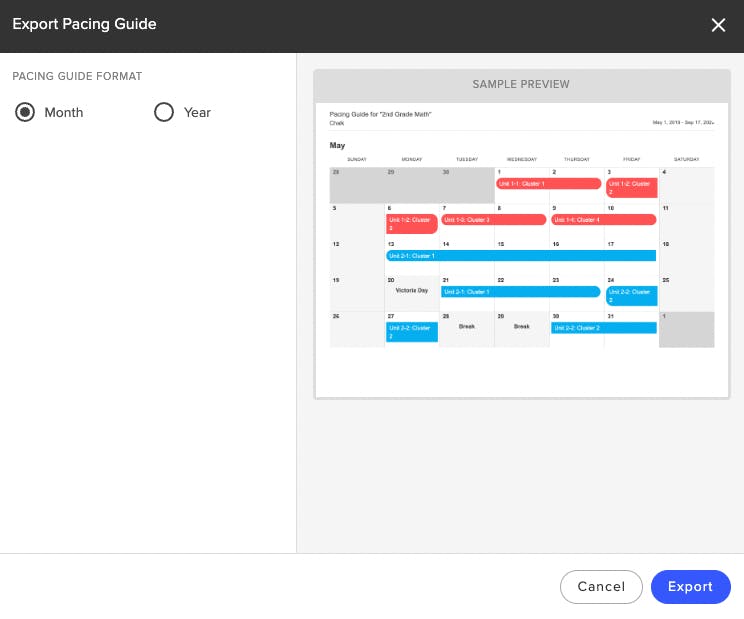The height and width of the screenshot is (619, 744).
Task: Select the Year format radio button
Action: click(164, 112)
